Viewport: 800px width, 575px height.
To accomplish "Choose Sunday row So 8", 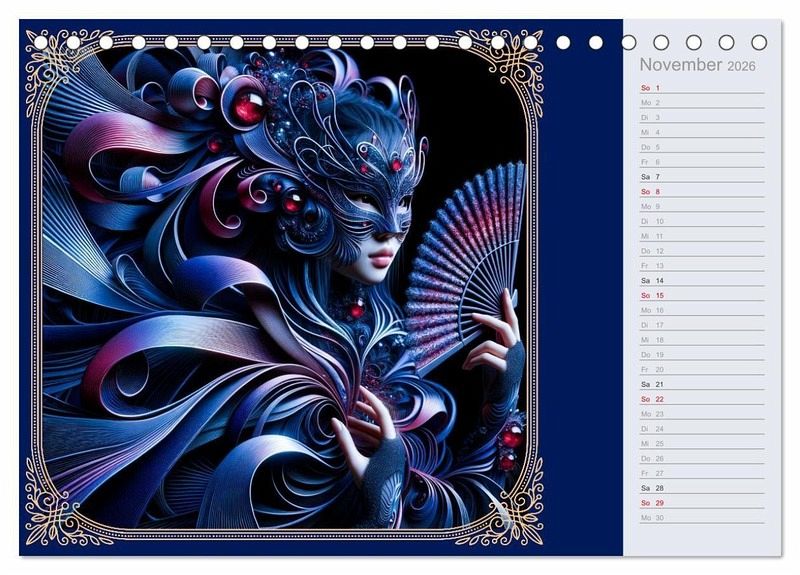I will [702, 191].
